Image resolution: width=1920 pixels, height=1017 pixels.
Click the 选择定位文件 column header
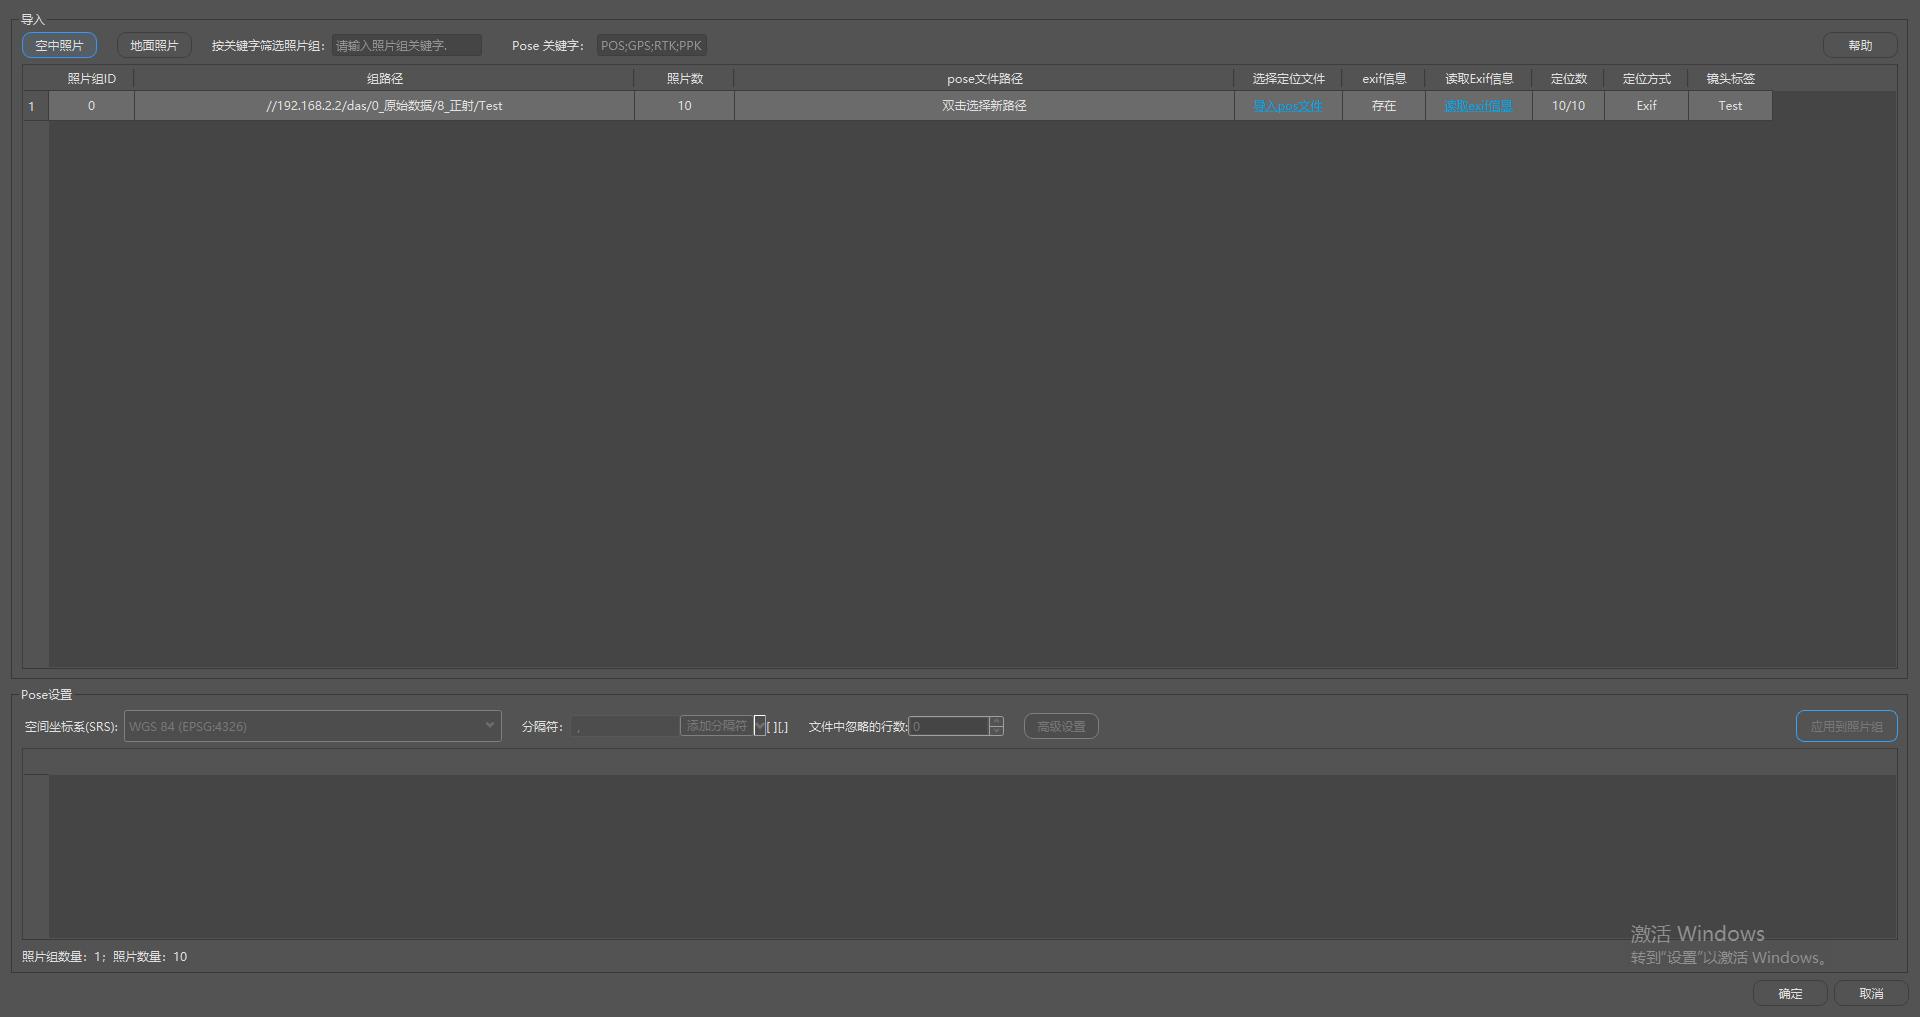pyautogui.click(x=1288, y=78)
